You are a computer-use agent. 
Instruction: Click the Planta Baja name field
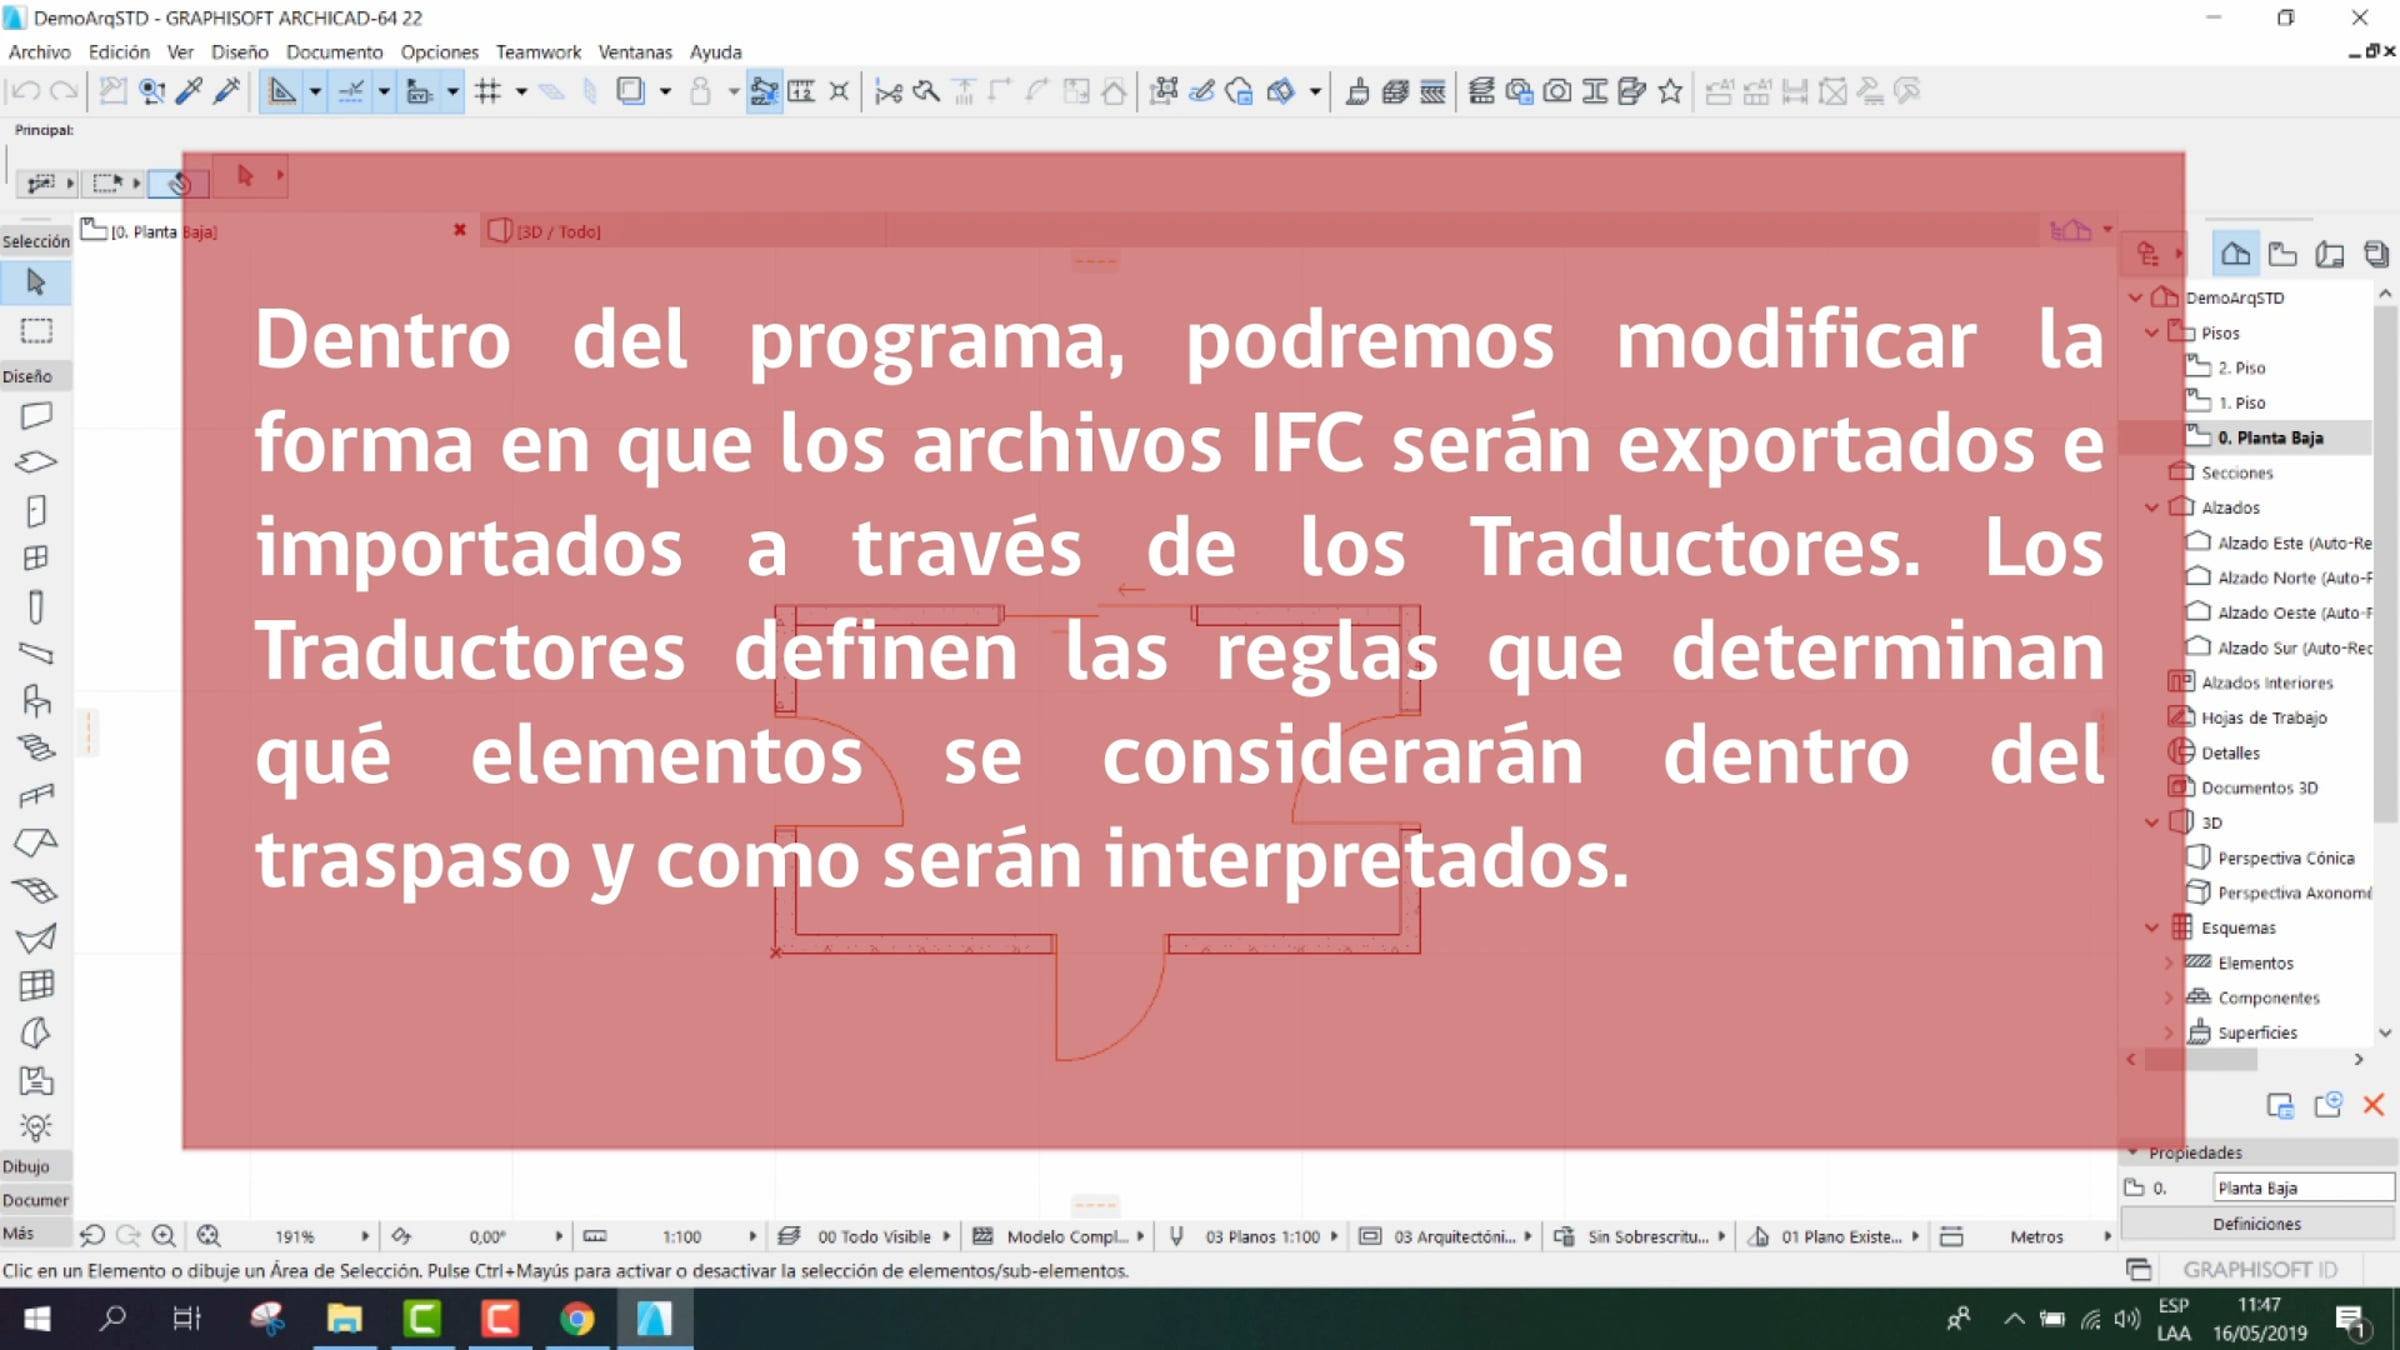point(2300,1188)
